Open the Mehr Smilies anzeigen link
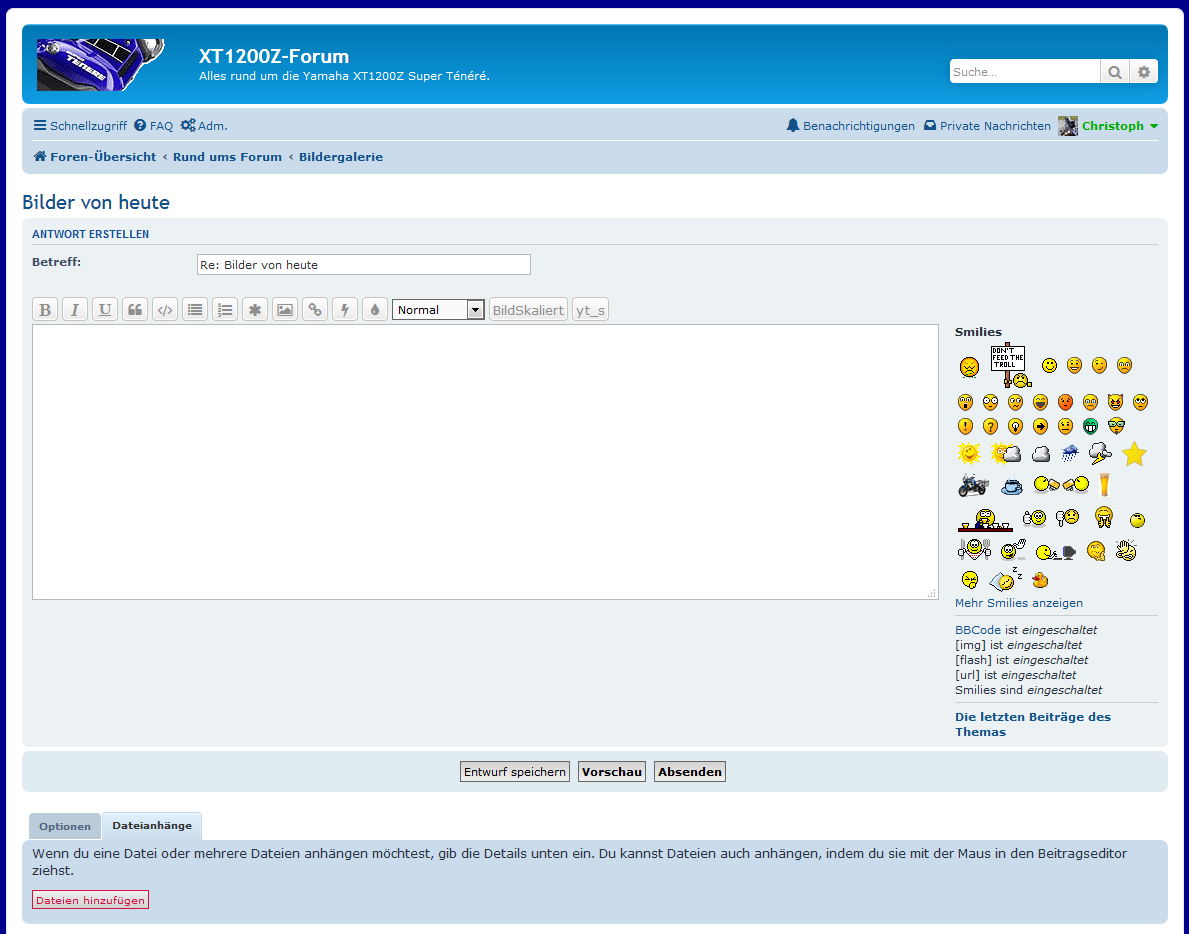The width and height of the screenshot is (1189, 934). [1018, 603]
